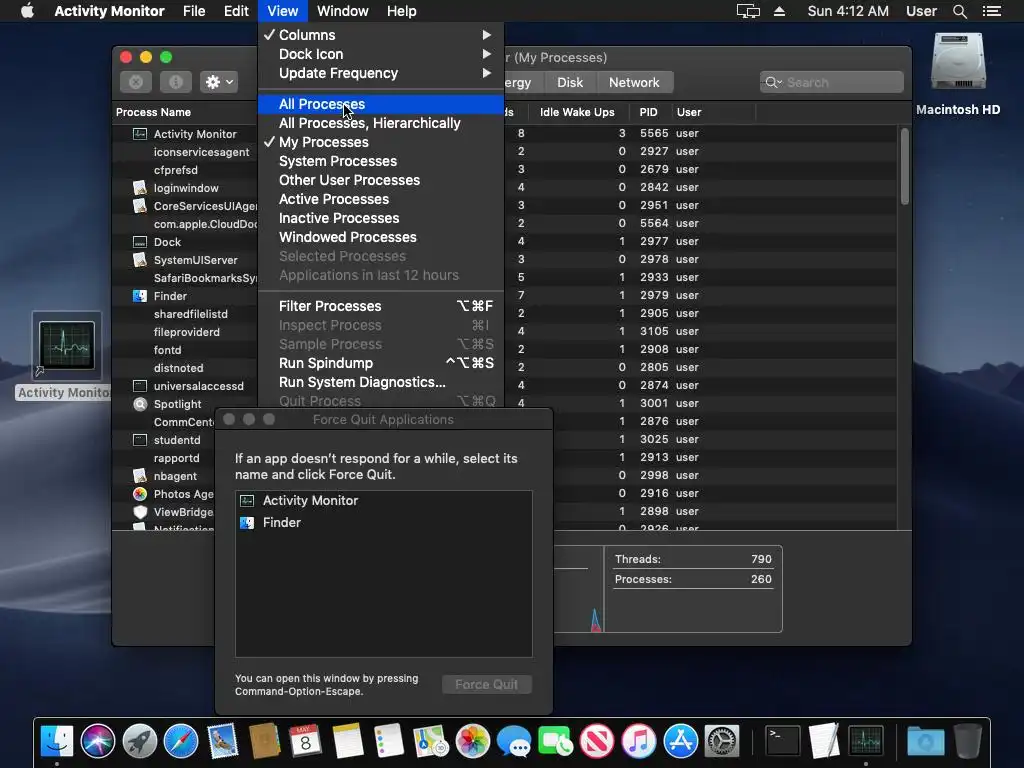1024x768 pixels.
Task: Open Reminders in the Dock
Action: [389, 741]
